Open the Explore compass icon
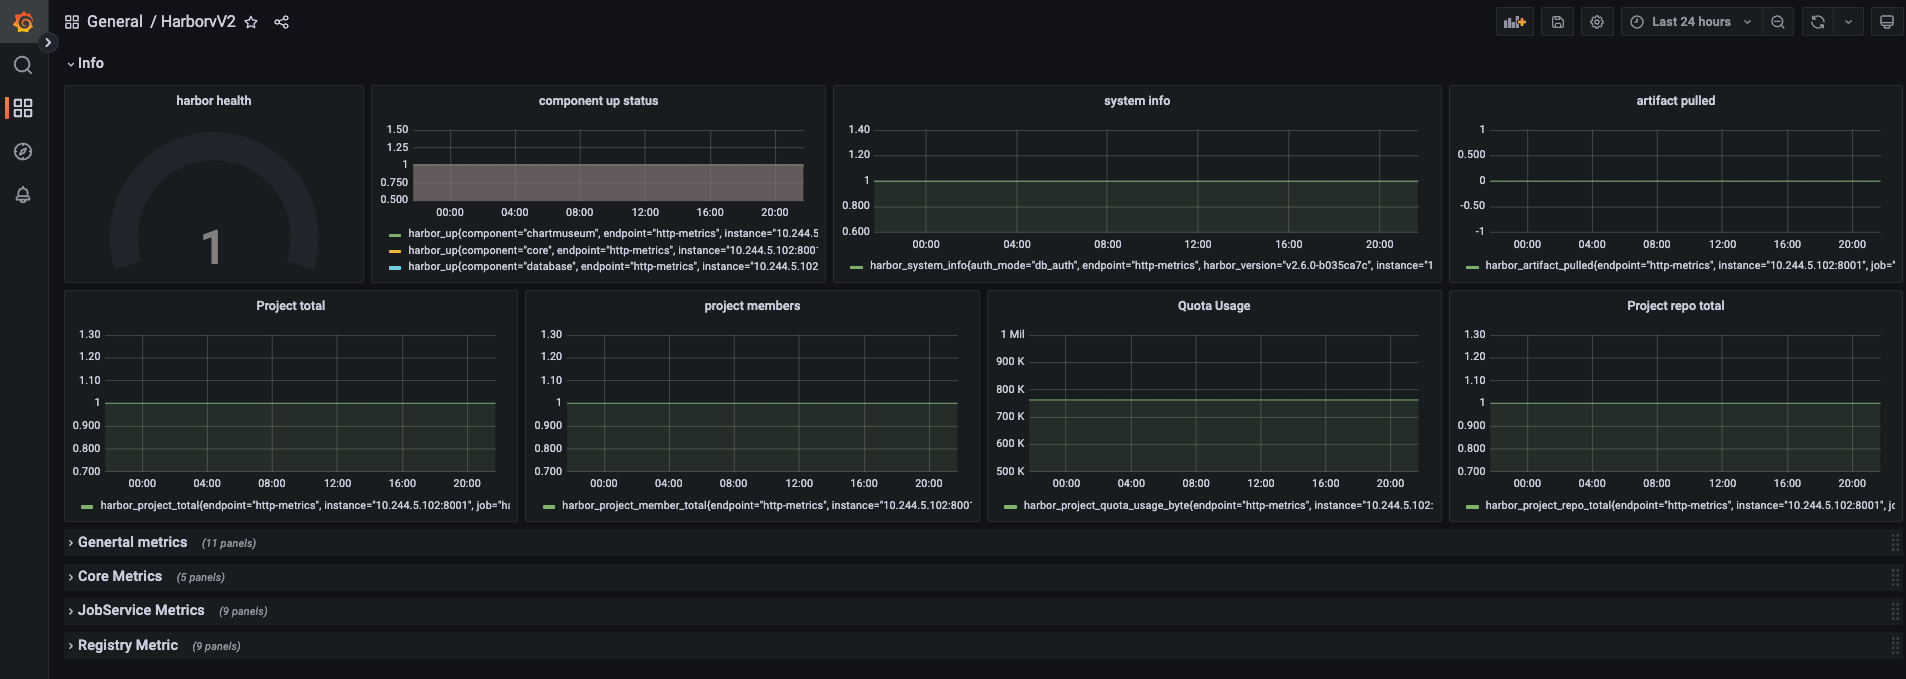 [23, 151]
